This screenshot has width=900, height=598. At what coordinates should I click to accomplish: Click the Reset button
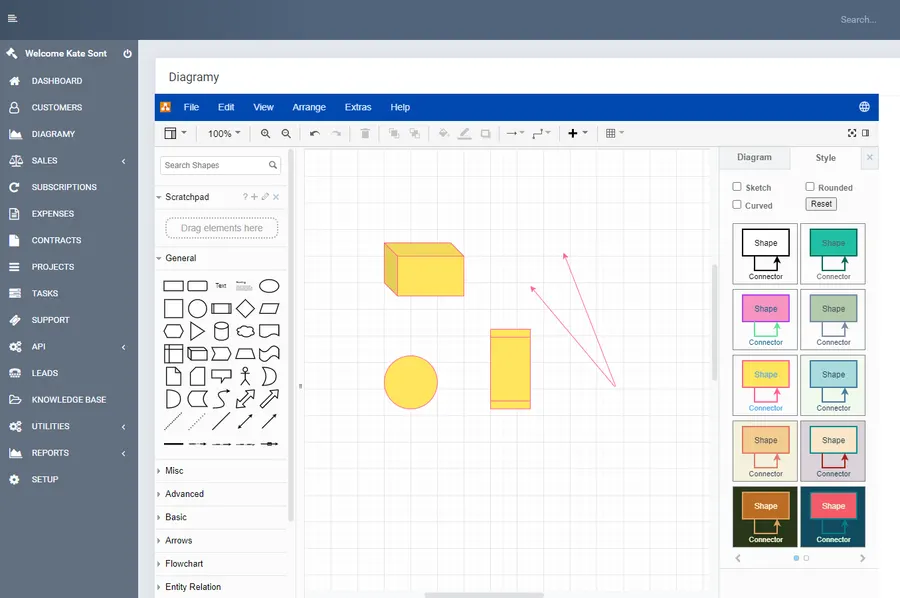pos(821,204)
